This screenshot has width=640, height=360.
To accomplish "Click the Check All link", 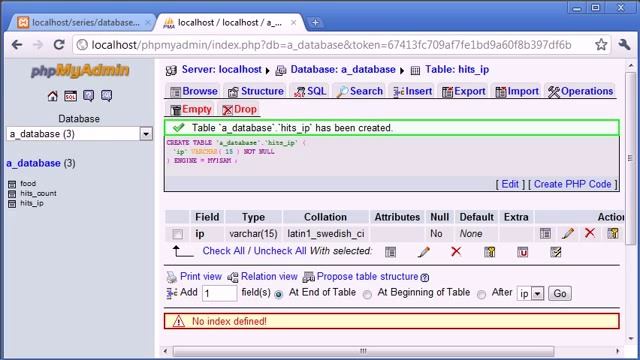I will [x=223, y=251].
